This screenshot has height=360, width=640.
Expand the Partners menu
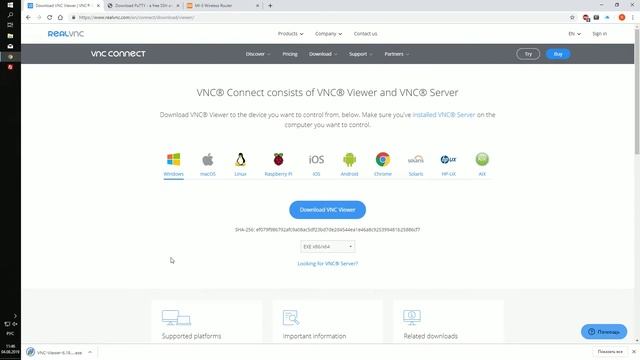(x=396, y=54)
